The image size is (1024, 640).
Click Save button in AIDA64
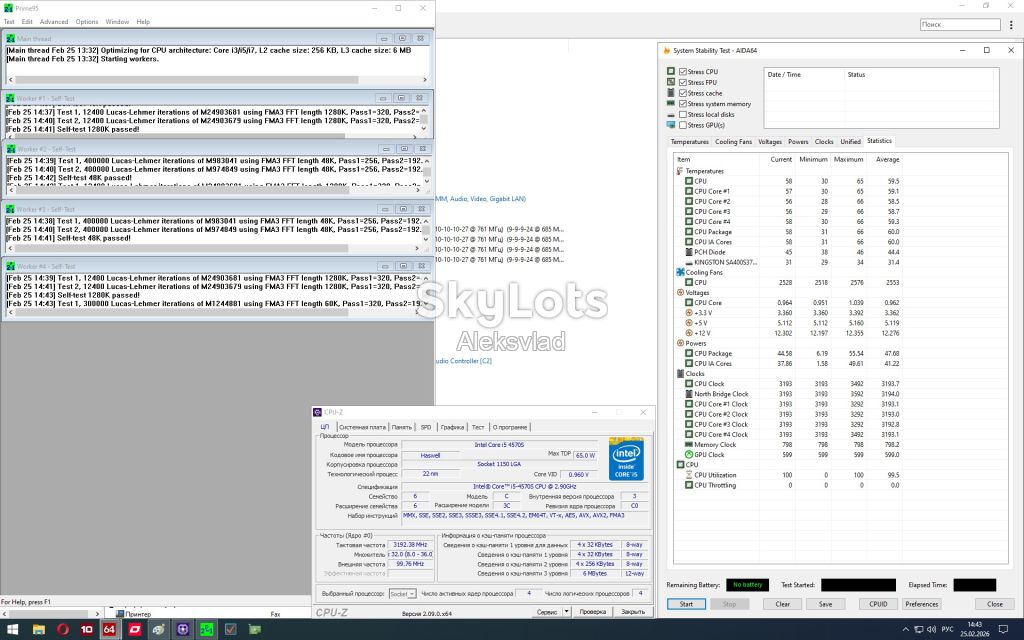(825, 604)
